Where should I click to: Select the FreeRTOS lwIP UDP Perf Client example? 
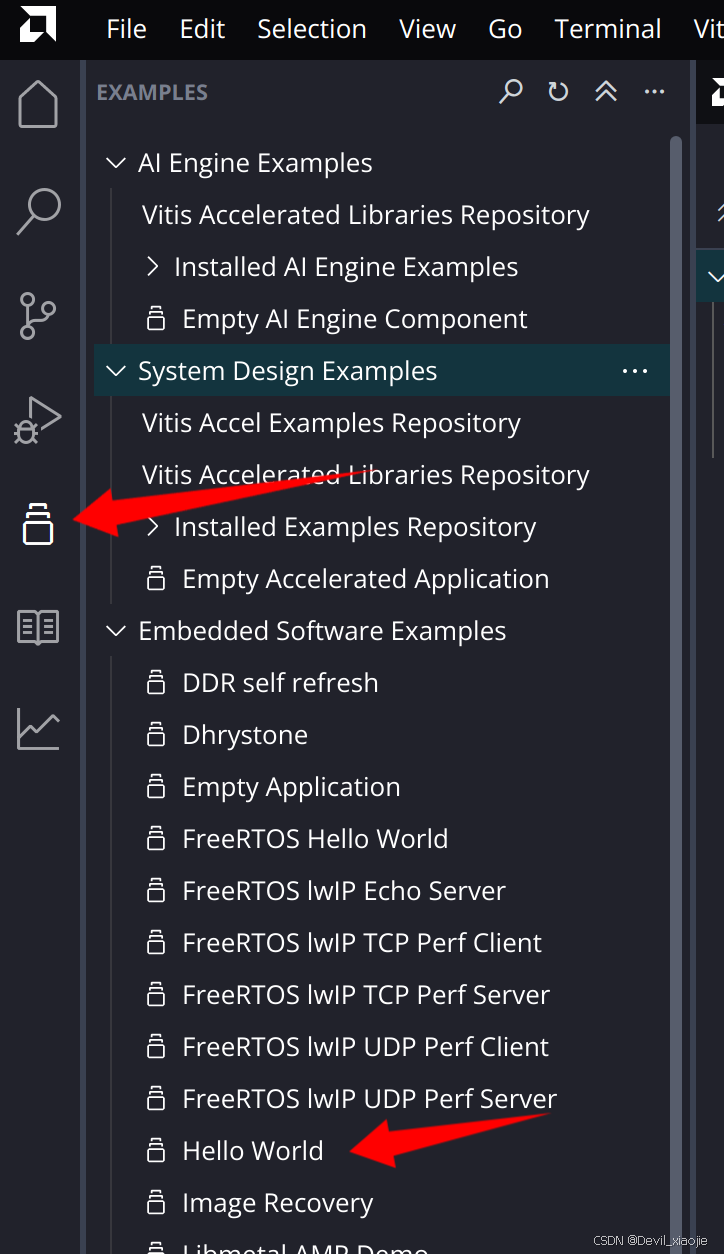point(366,1047)
